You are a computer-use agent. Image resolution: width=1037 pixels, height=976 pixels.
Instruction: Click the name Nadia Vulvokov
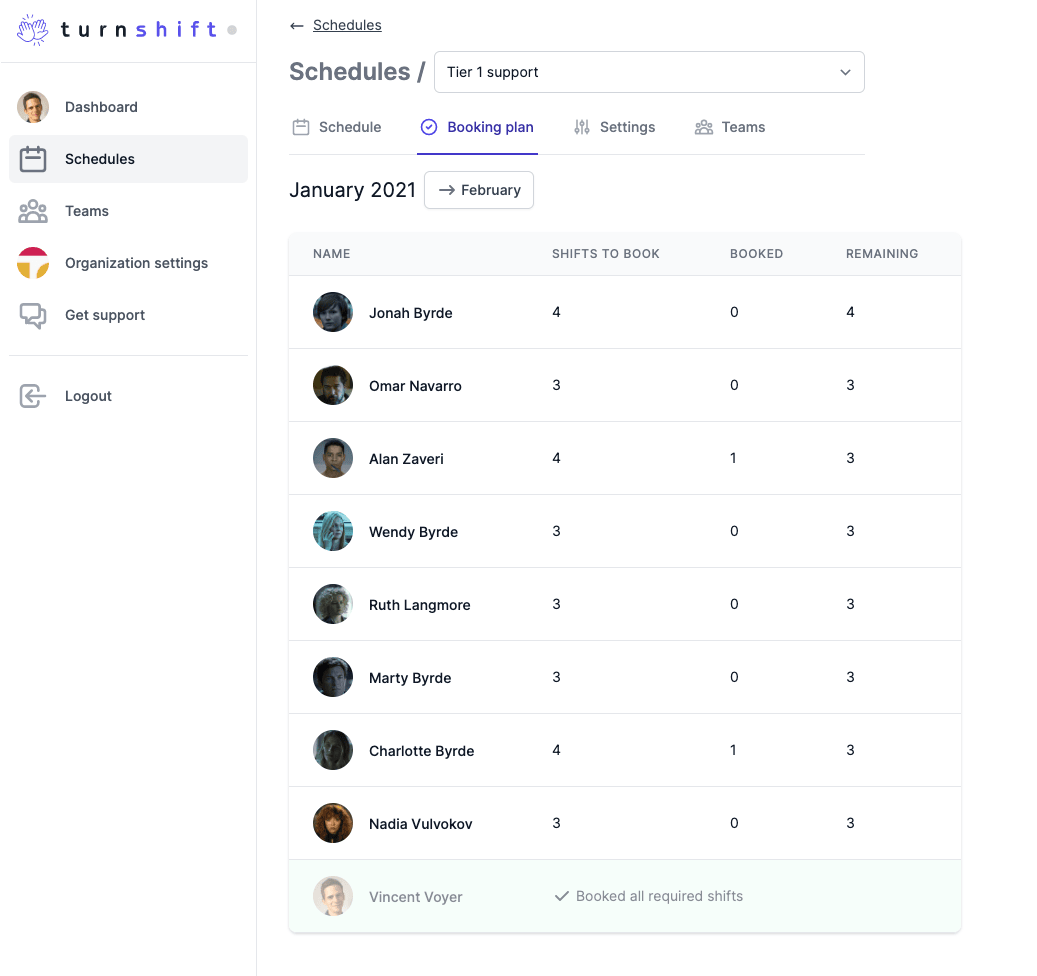(421, 825)
